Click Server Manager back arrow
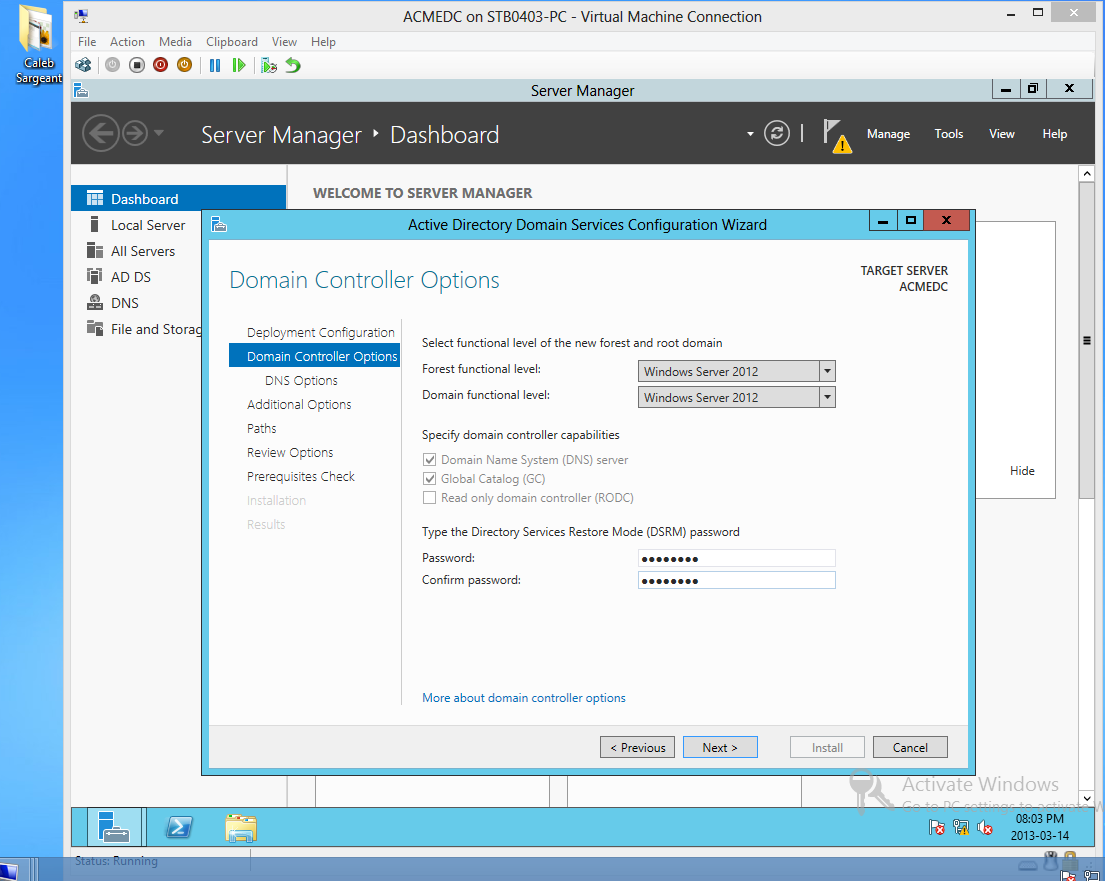Viewport: 1105px width, 881px height. click(100, 133)
